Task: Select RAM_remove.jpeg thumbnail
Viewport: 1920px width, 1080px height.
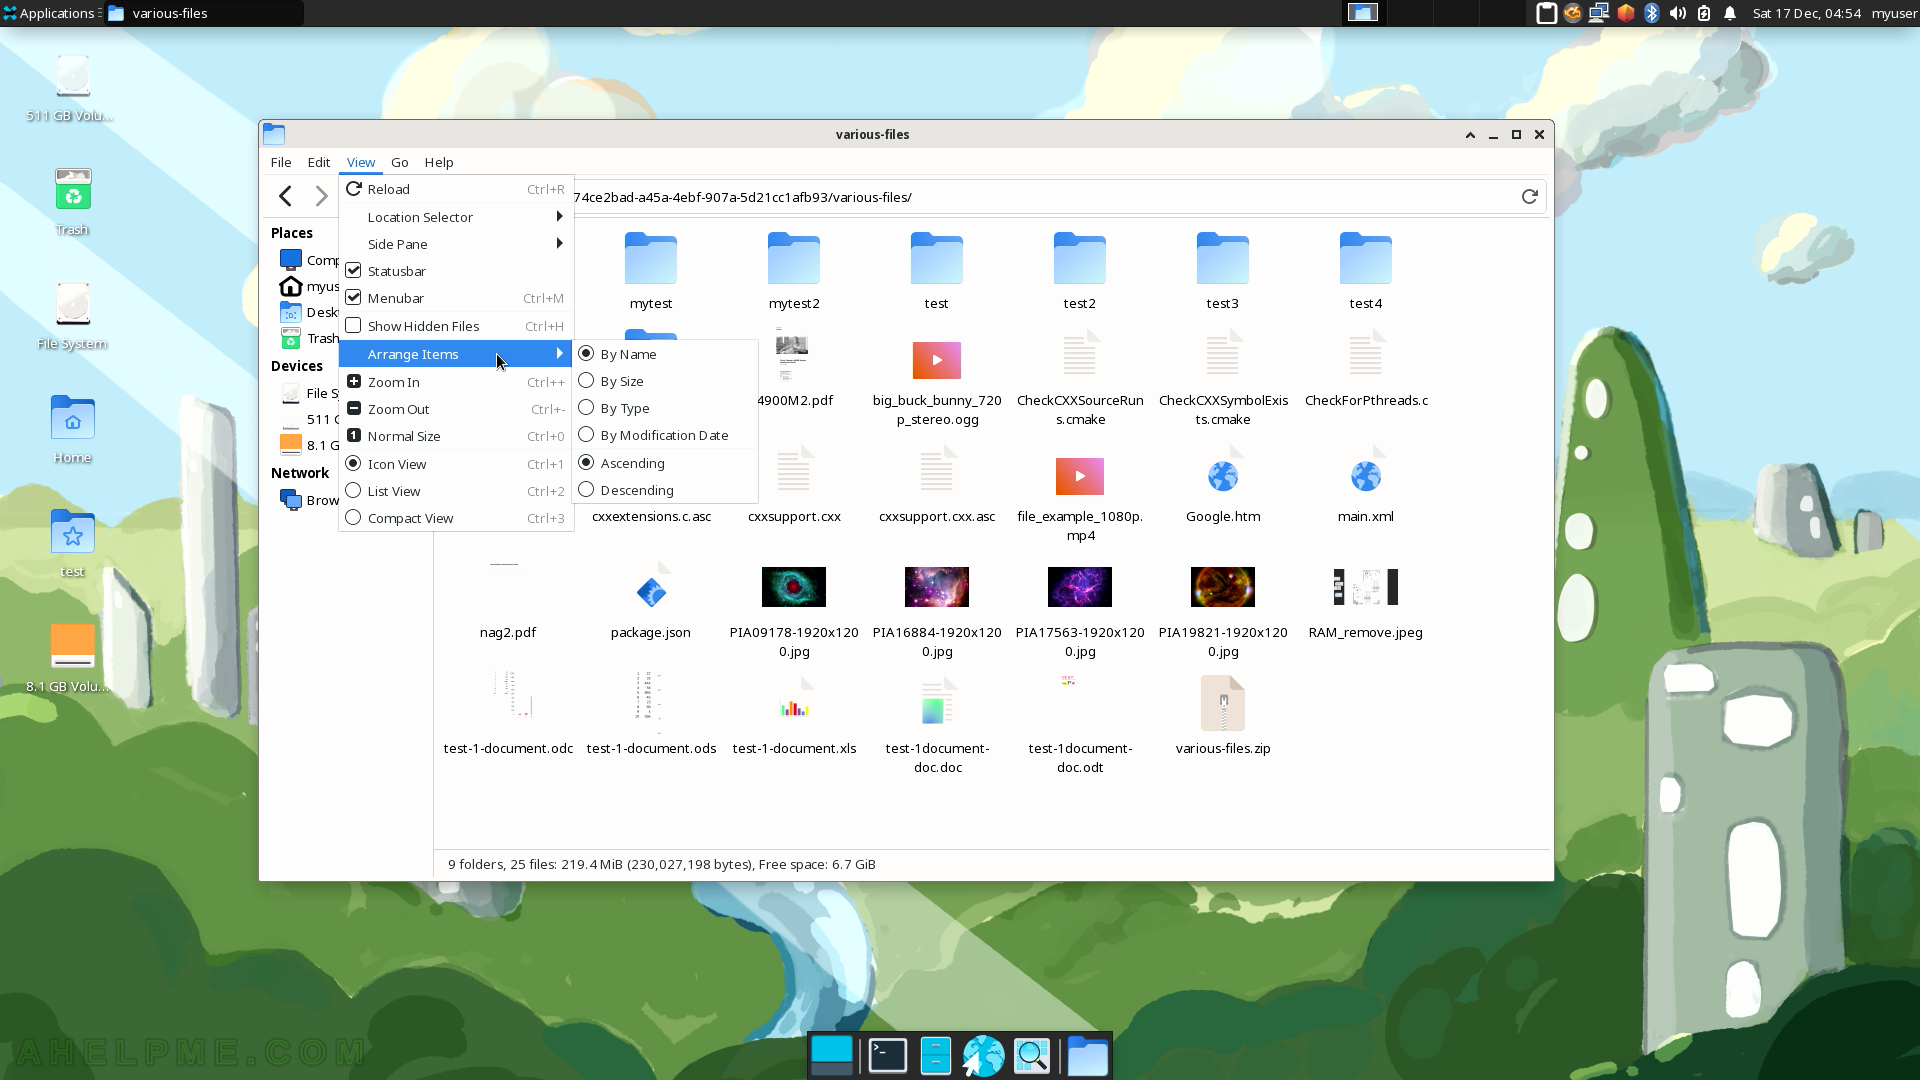Action: pyautogui.click(x=1366, y=587)
